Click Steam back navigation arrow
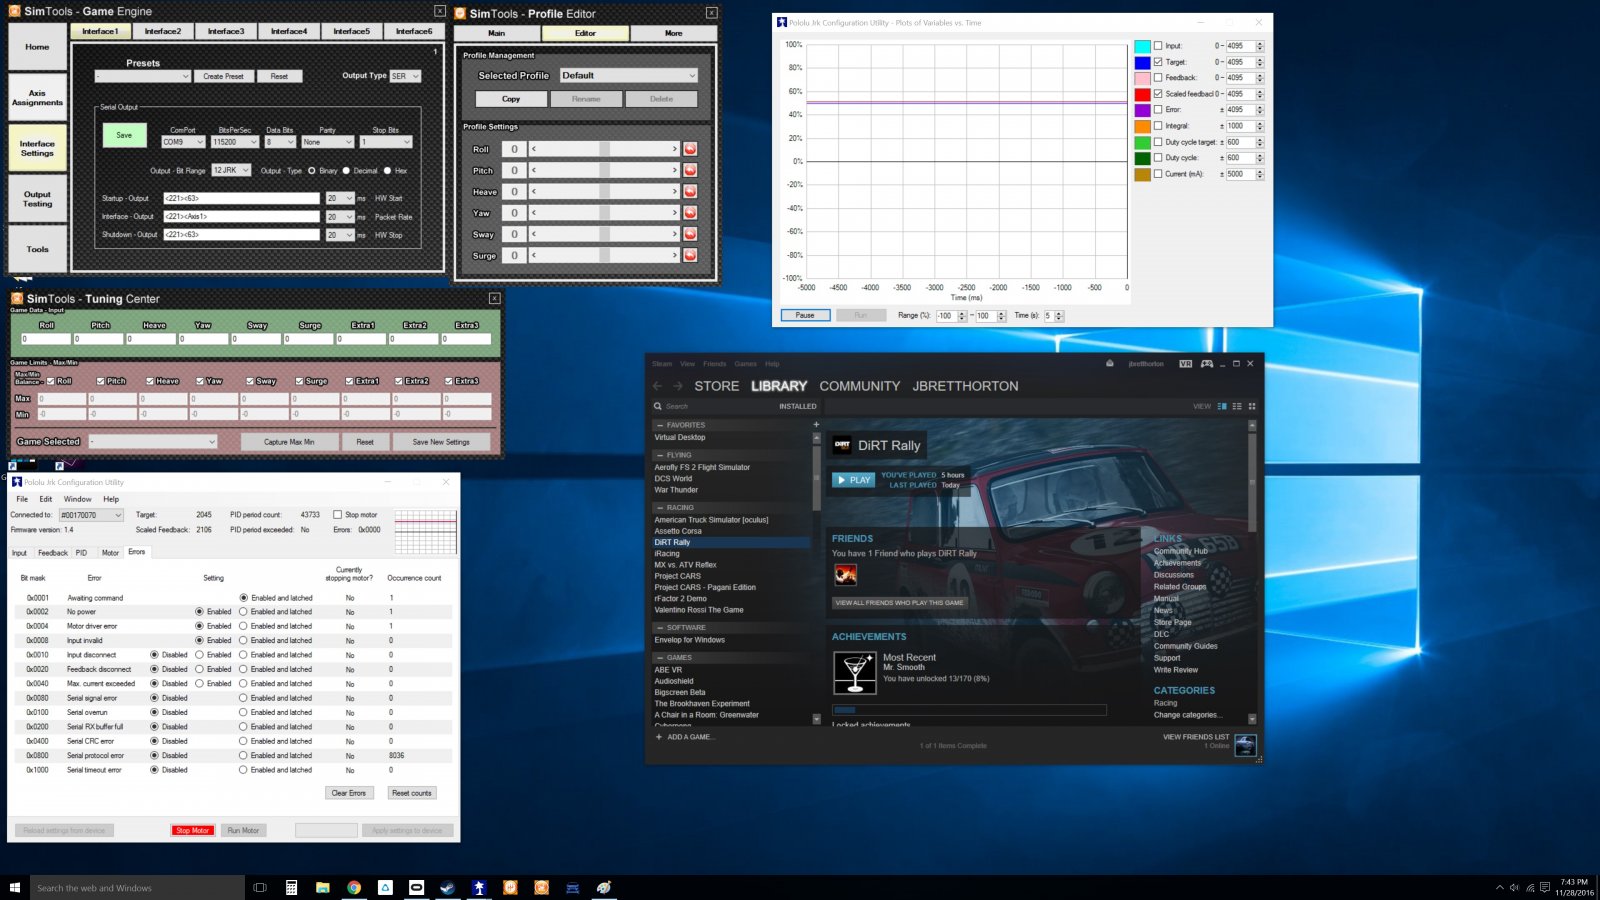 (x=657, y=386)
